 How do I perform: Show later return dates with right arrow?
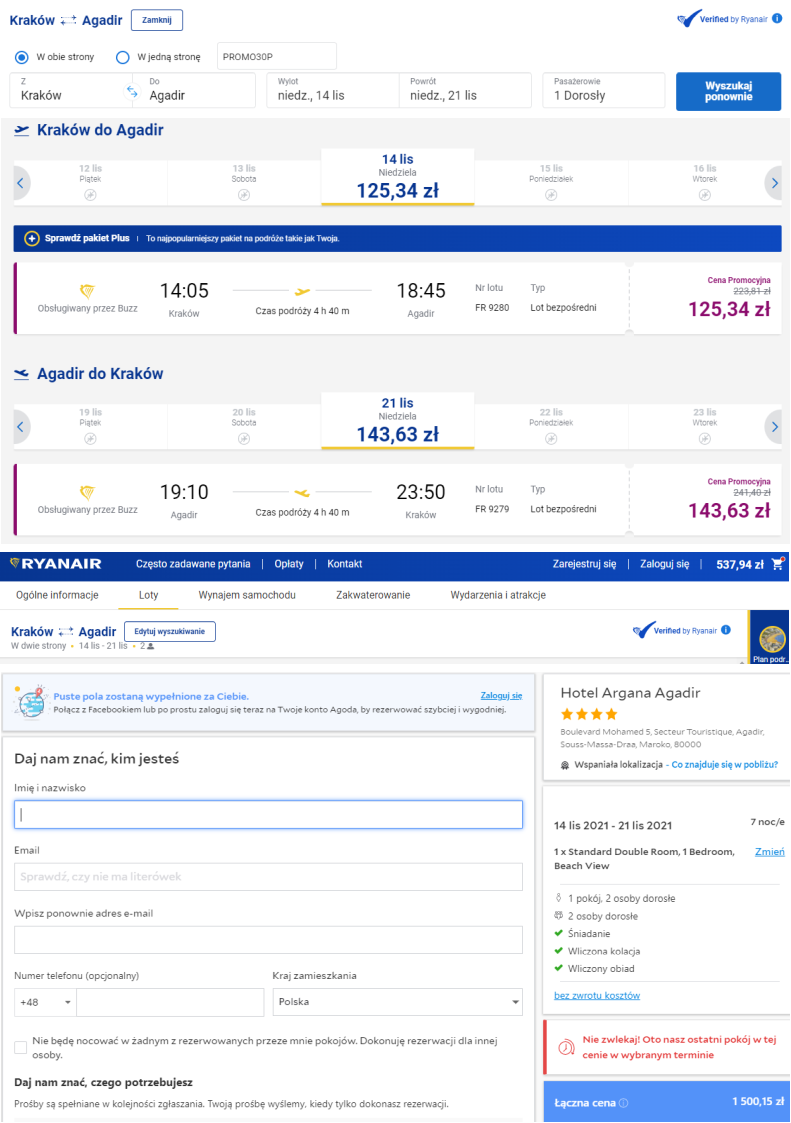pos(775,428)
